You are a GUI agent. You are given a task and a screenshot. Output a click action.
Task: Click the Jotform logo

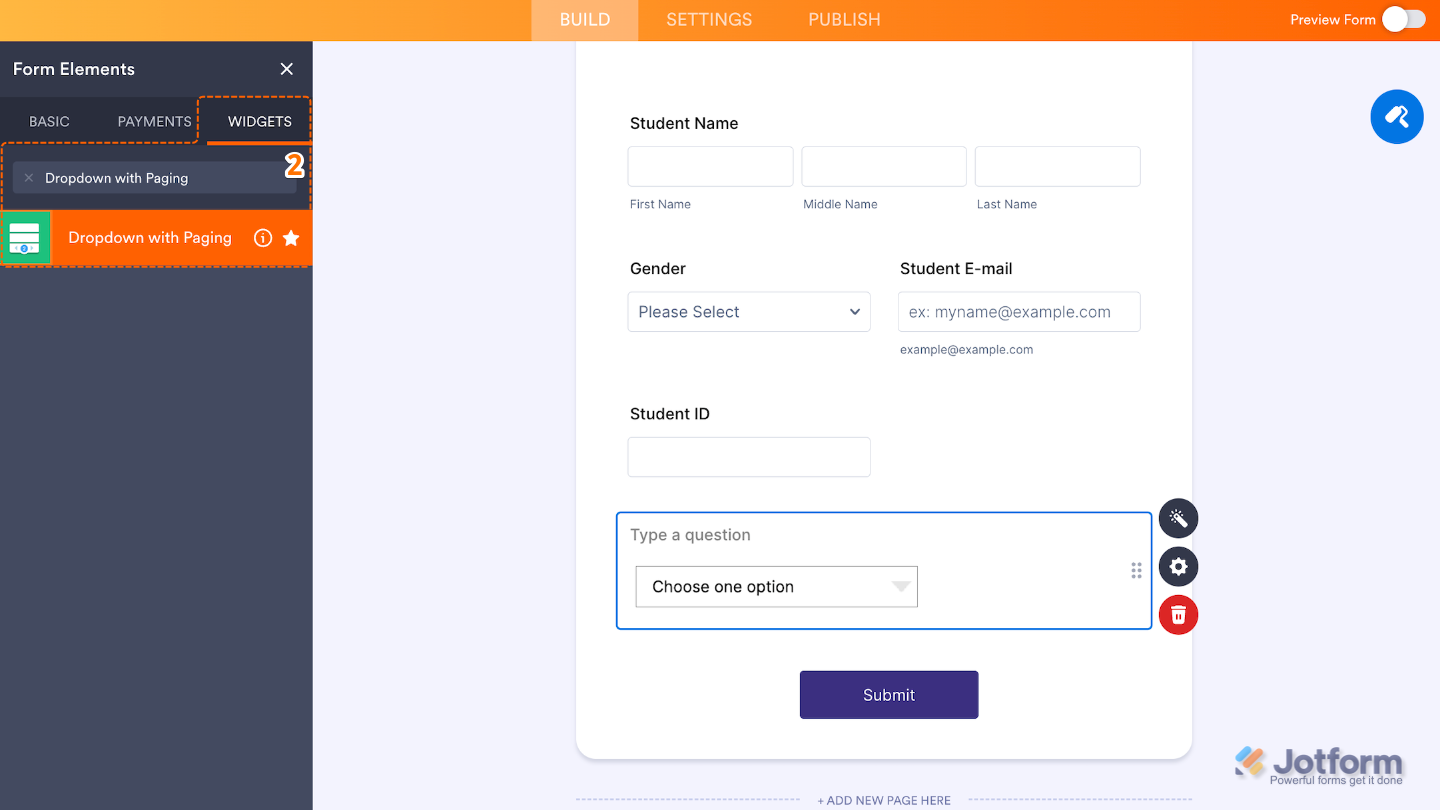click(1318, 761)
